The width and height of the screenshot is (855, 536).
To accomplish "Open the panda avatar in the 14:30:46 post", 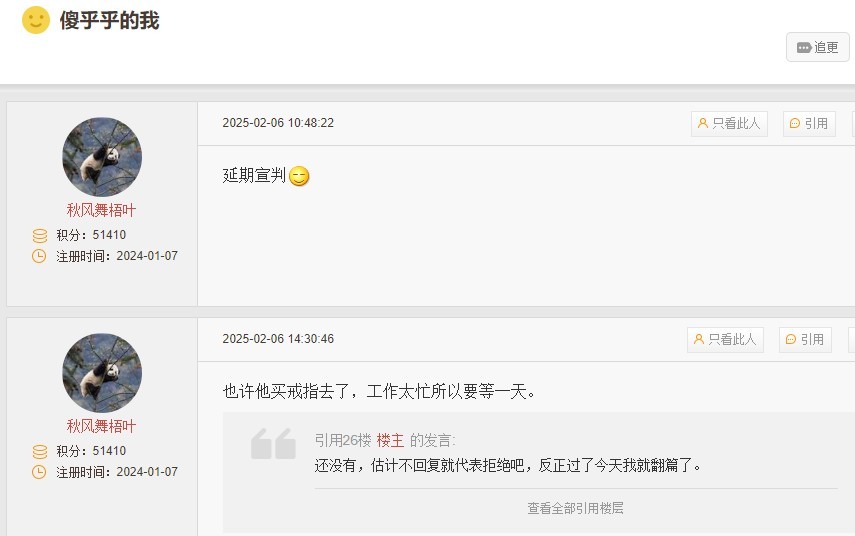I will point(102,373).
